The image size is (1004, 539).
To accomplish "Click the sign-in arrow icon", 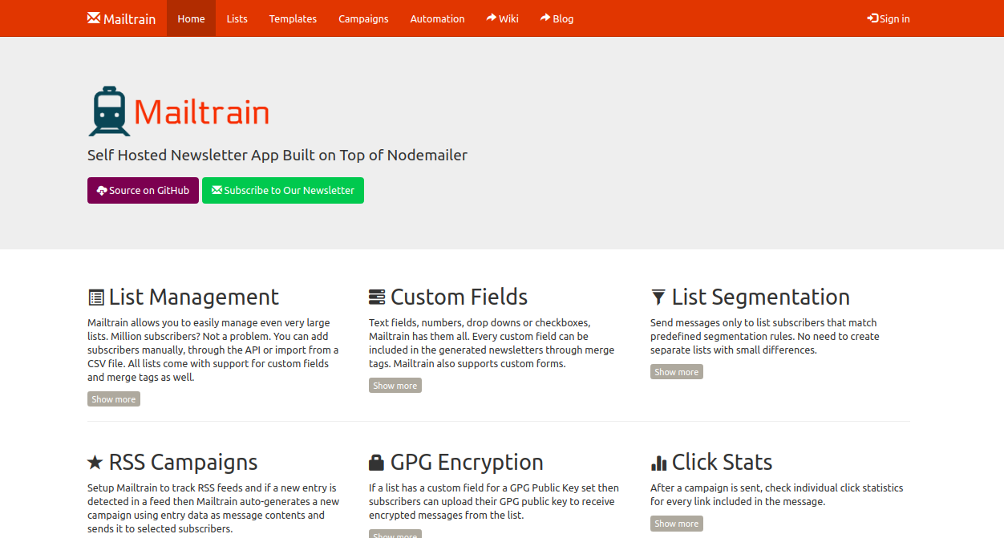I will coord(873,19).
